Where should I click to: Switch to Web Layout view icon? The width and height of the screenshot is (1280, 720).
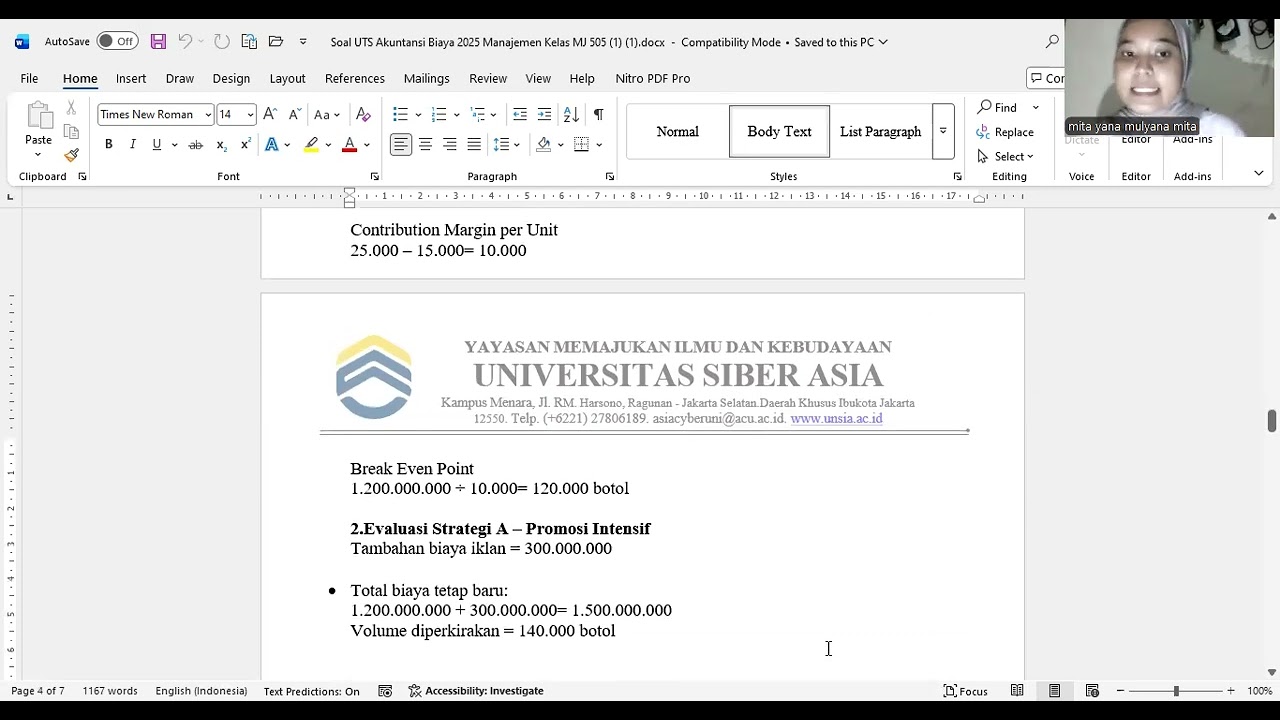(1092, 690)
